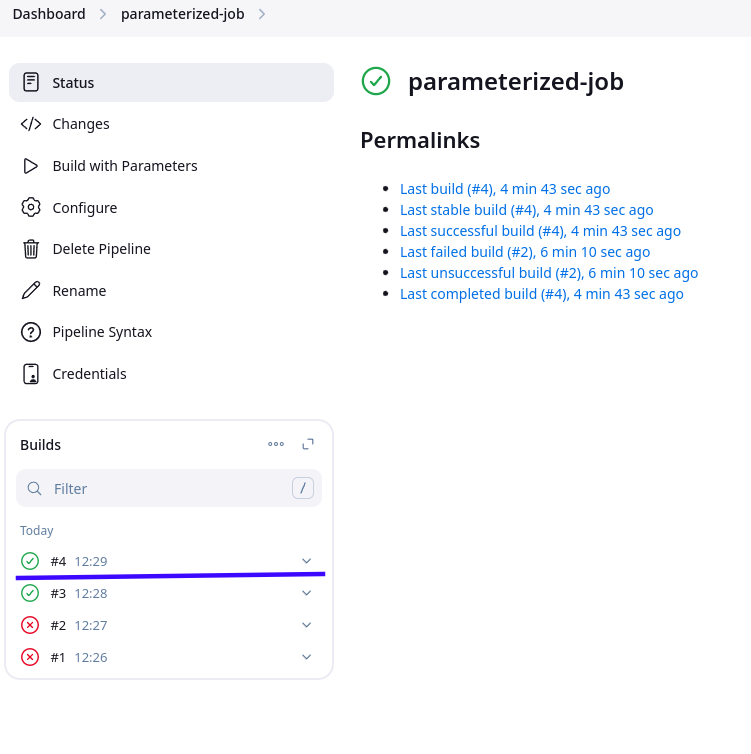751x754 pixels.
Task: Expand the build #2 dropdown chevron
Action: point(306,625)
